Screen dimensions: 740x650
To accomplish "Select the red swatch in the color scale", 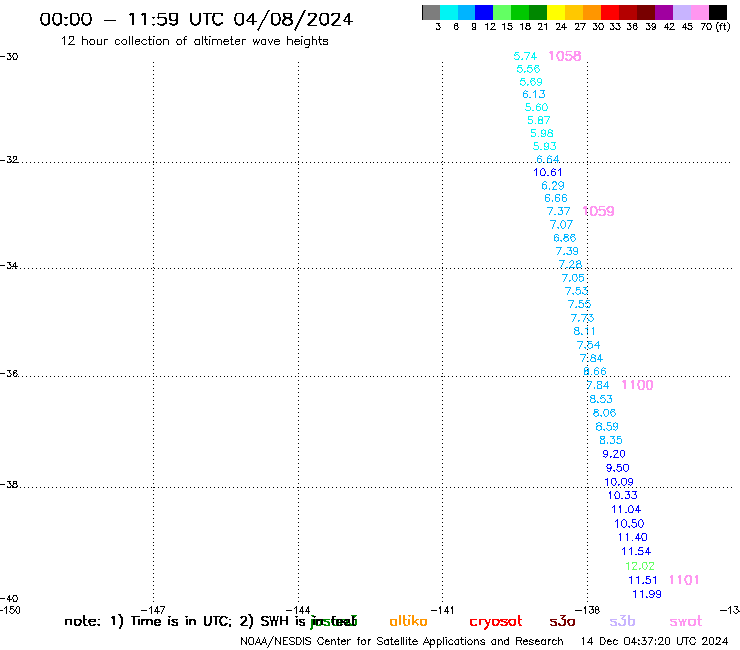I will click(610, 12).
